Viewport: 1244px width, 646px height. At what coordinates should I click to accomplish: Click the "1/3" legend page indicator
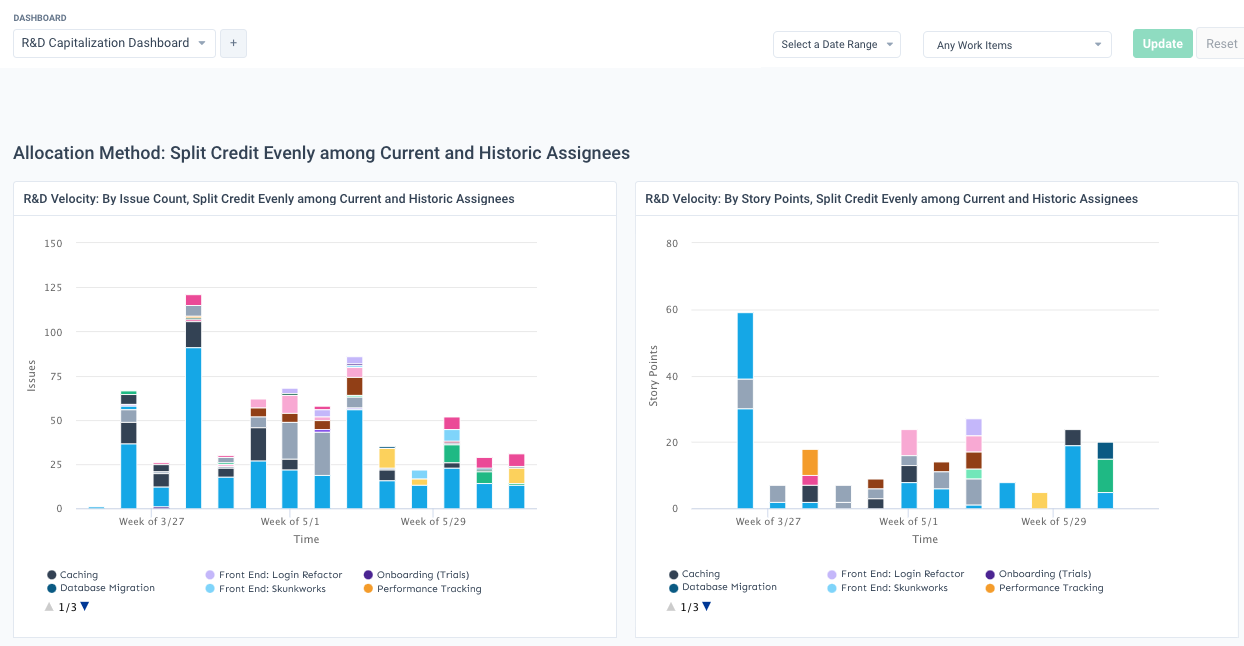click(66, 606)
